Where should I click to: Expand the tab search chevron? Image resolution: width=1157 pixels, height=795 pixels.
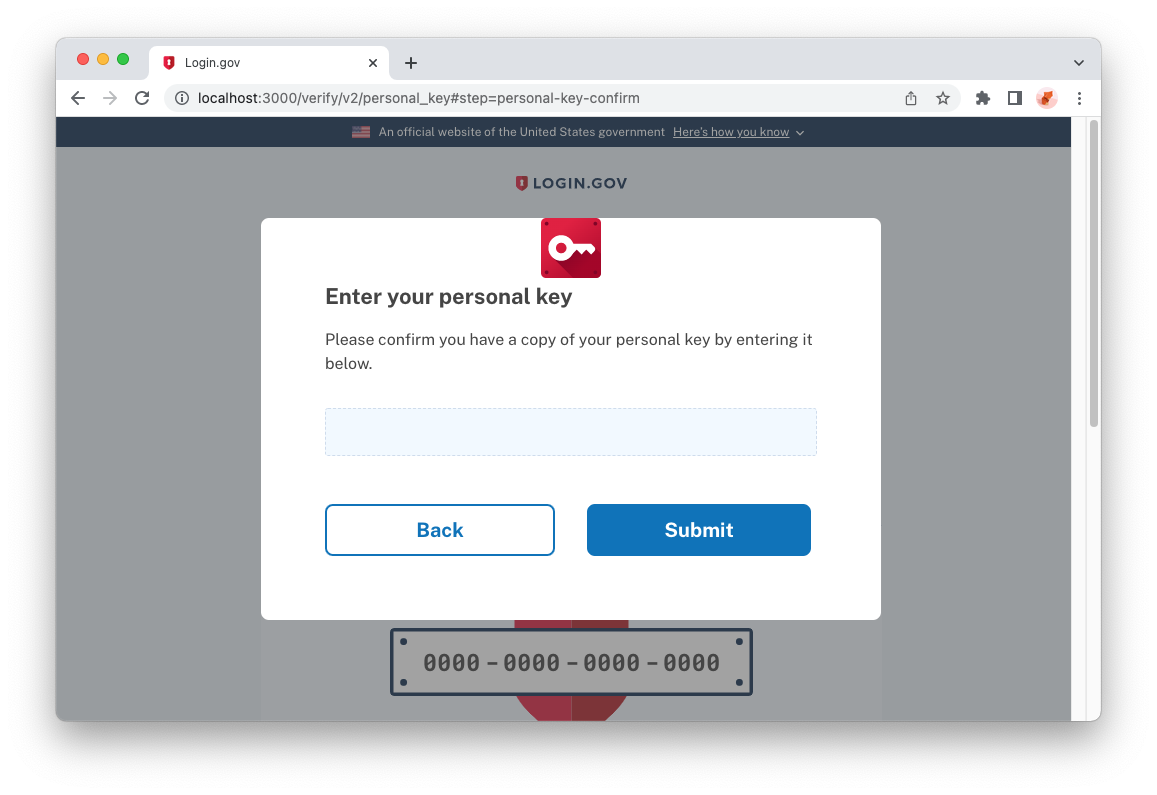coord(1079,63)
